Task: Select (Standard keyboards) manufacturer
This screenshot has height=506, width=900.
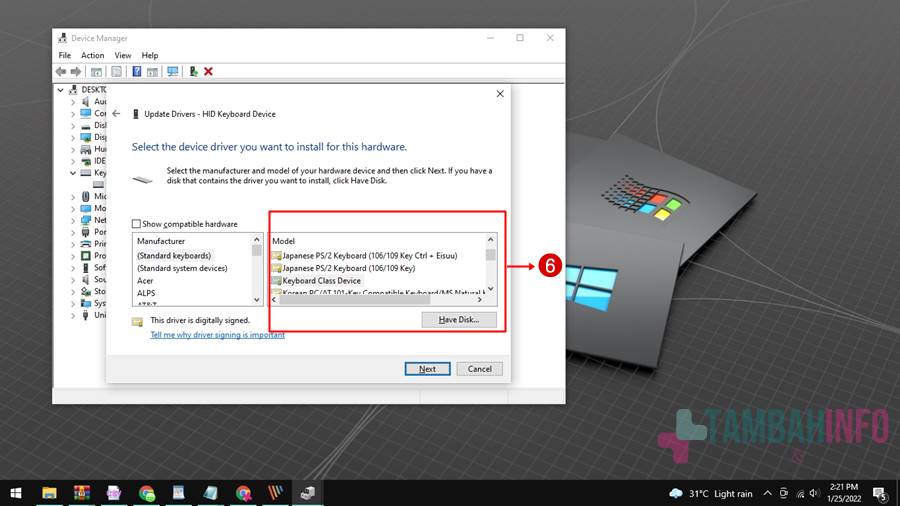Action: [x=174, y=256]
